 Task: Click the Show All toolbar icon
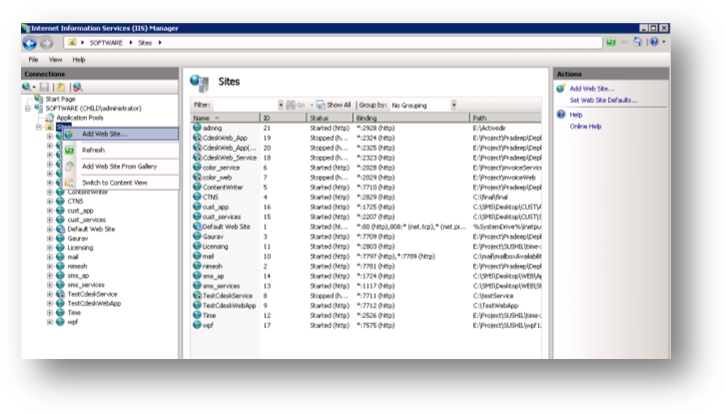pyautogui.click(x=320, y=105)
